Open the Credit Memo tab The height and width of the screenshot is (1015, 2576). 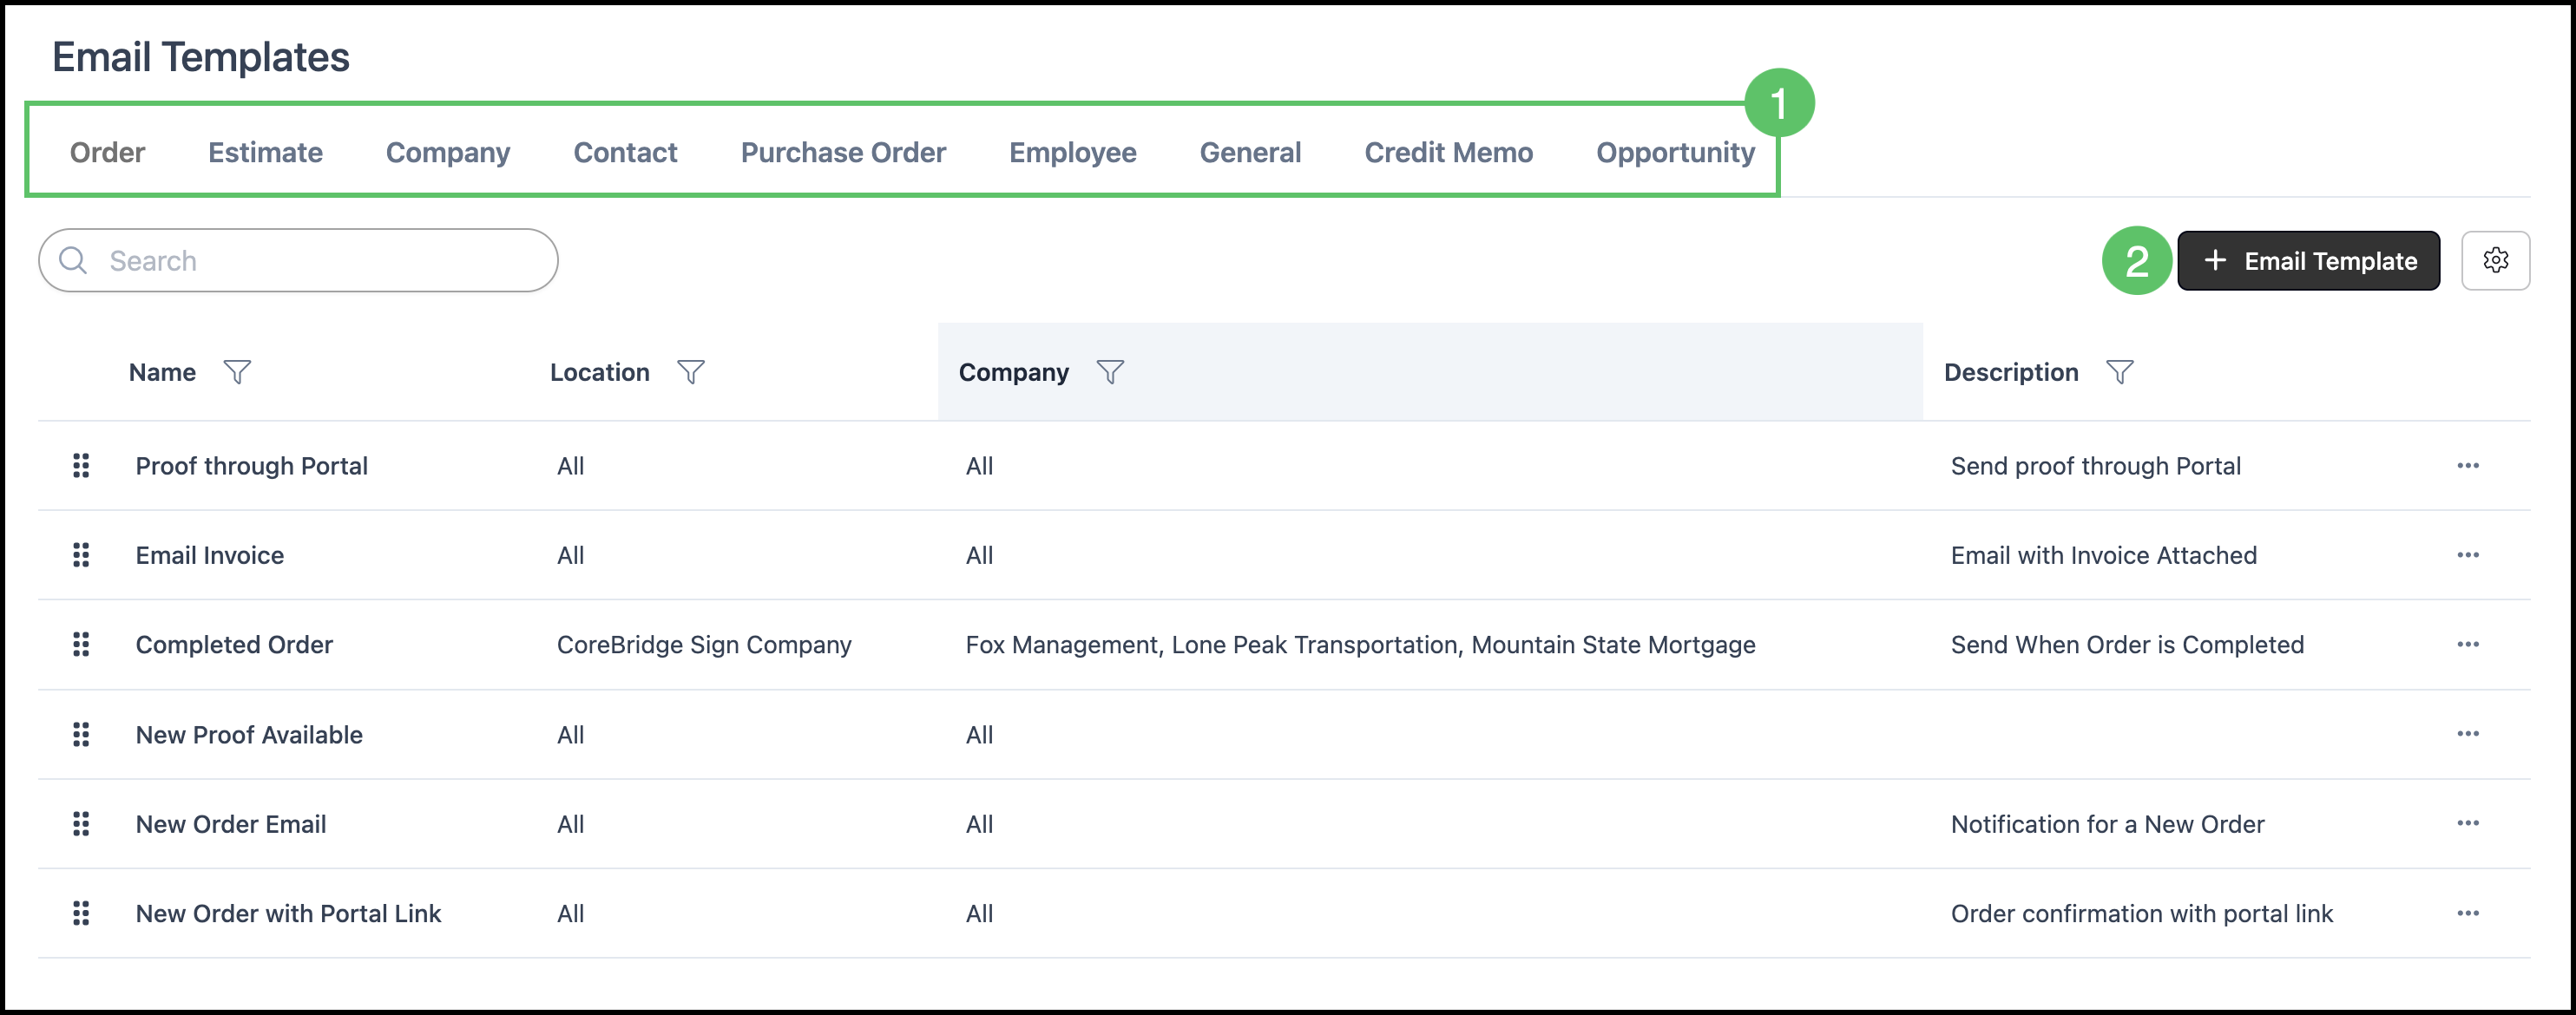click(1448, 152)
